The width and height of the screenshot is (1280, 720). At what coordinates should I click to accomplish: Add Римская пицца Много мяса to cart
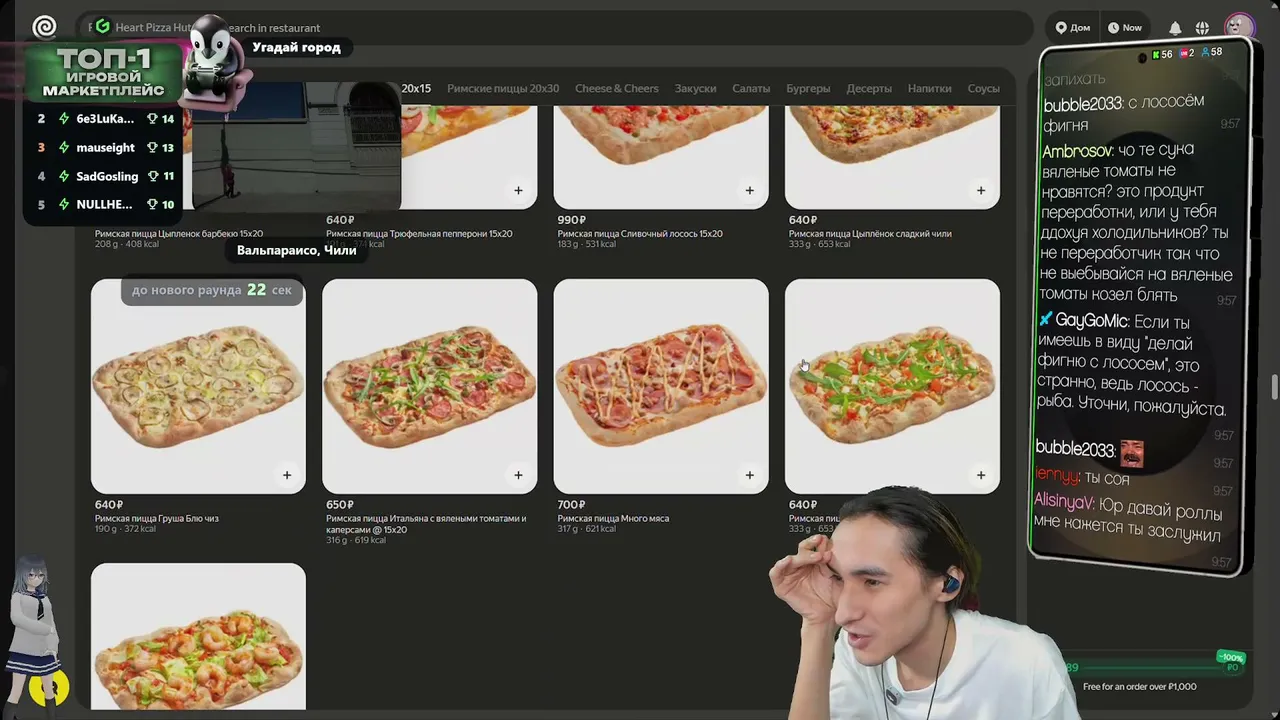(x=749, y=475)
